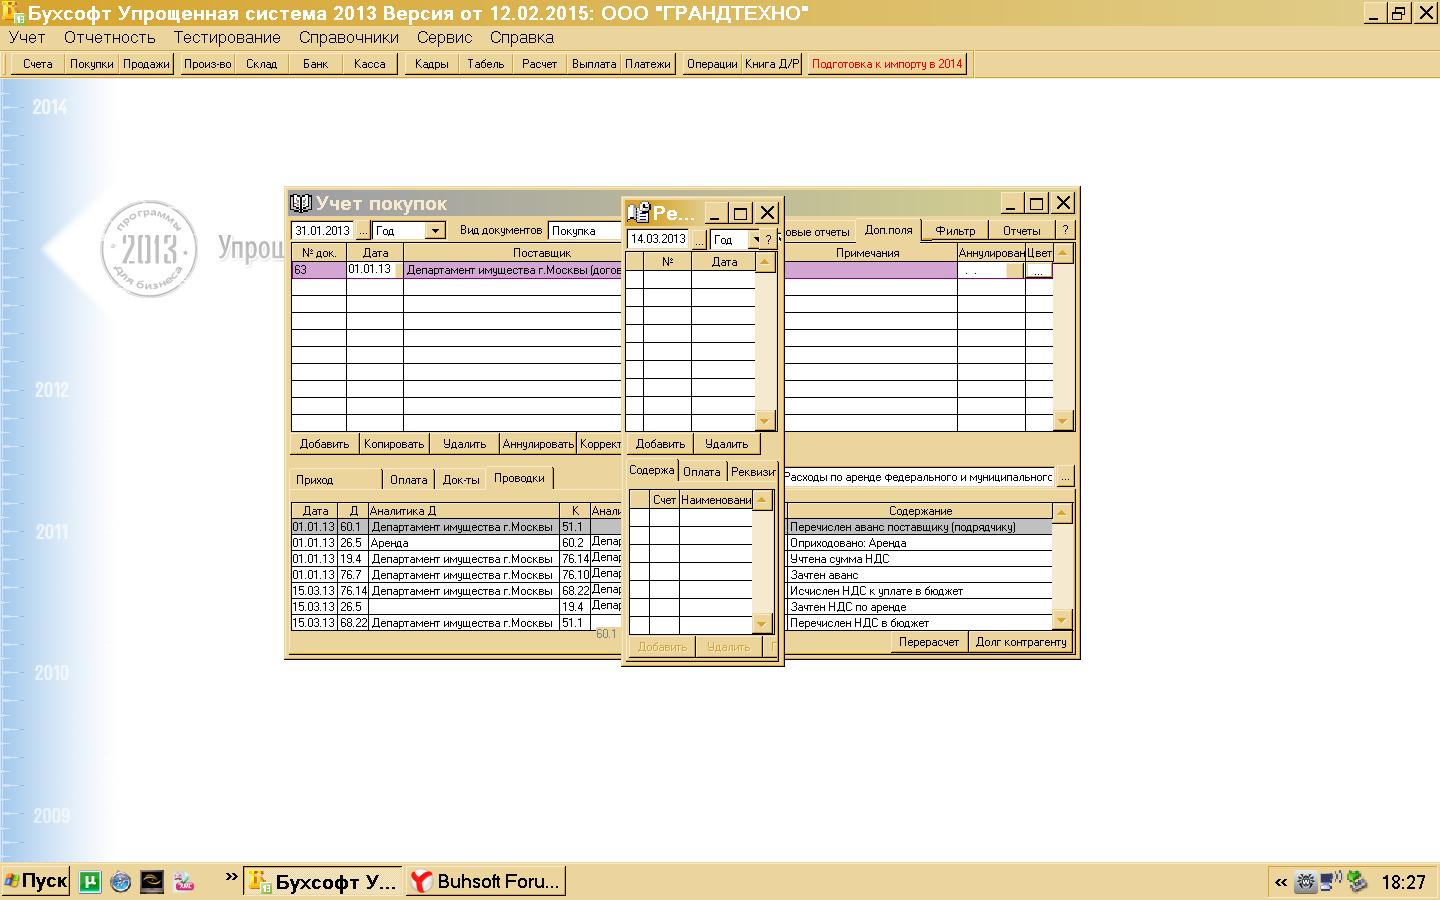
Task: Click the book icon in Учет покупок title
Action: coord(301,204)
